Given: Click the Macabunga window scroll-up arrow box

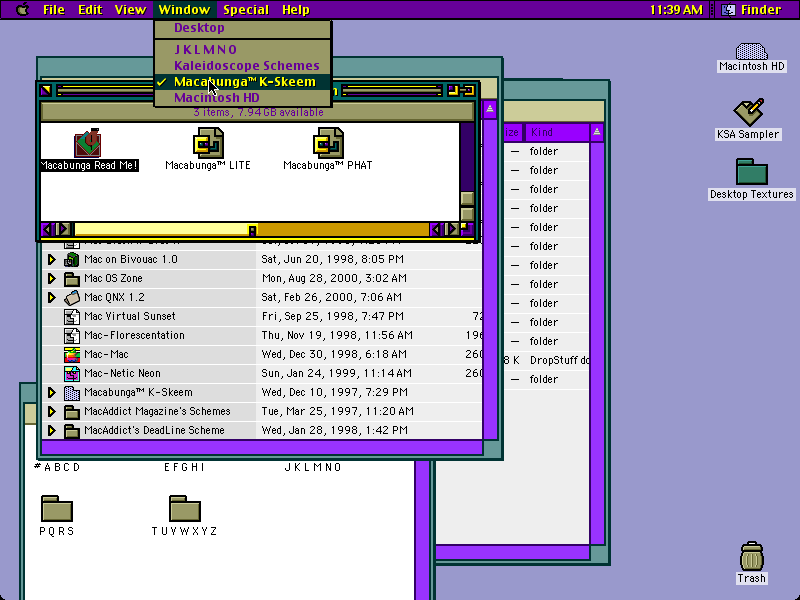Looking at the screenshot, I should tap(467, 198).
